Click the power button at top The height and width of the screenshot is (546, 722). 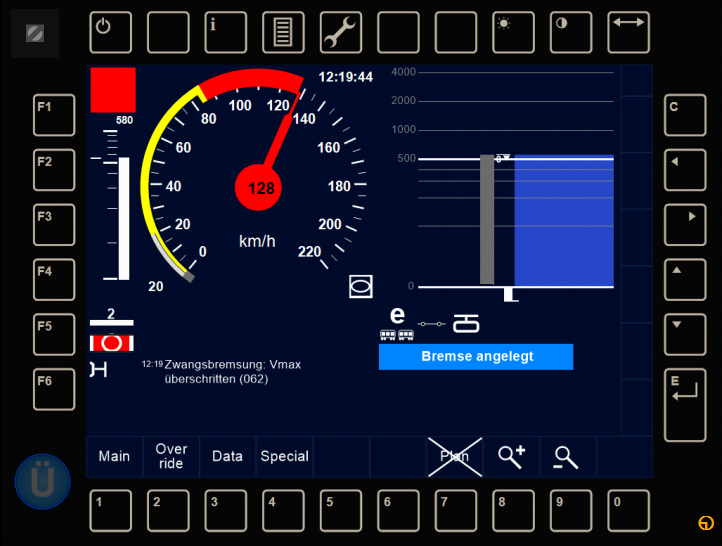click(x=111, y=32)
